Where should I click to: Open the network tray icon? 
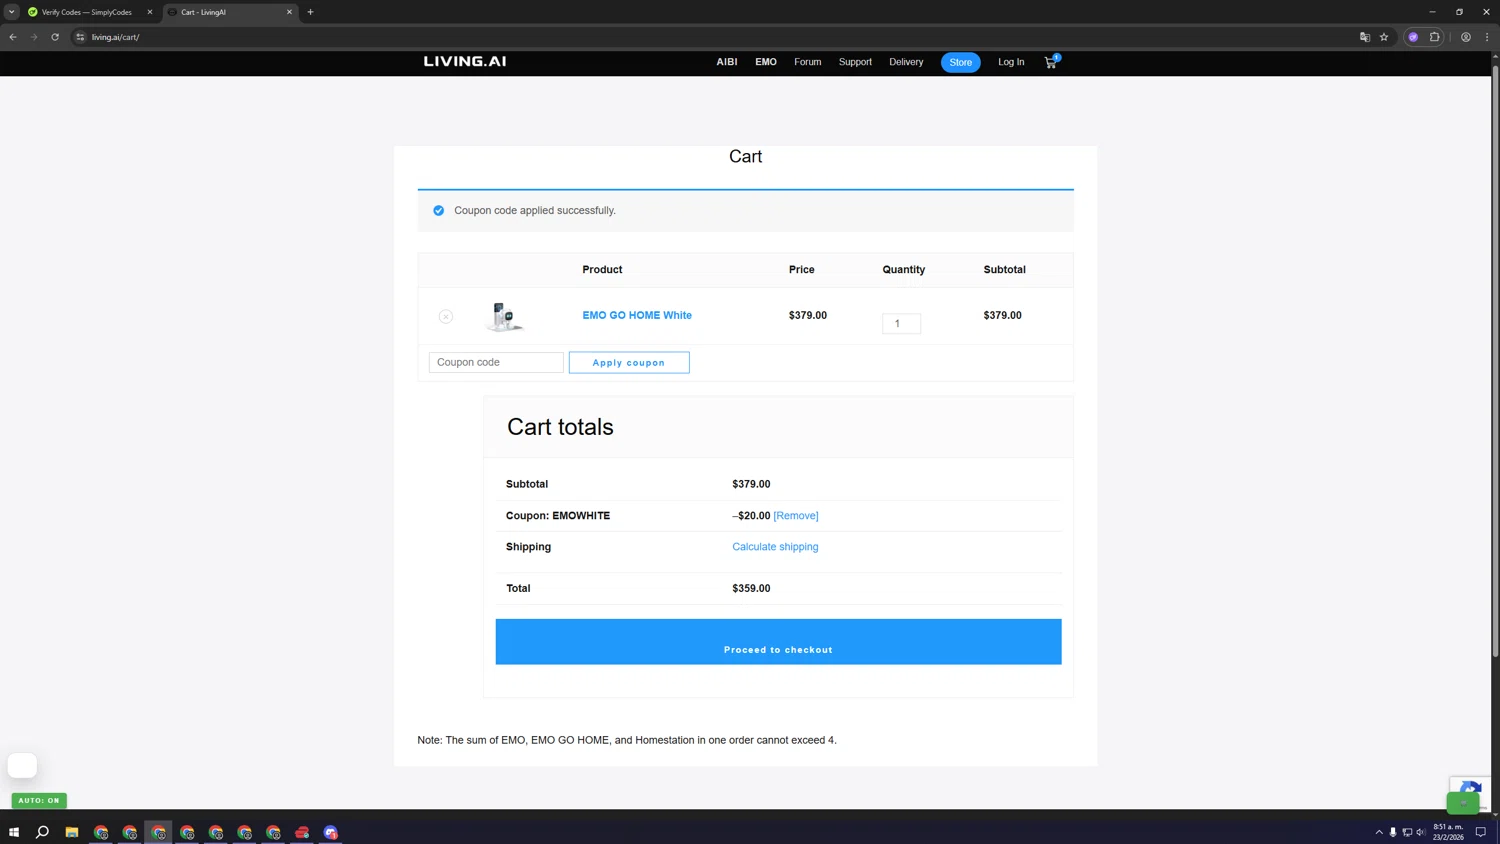coord(1407,832)
